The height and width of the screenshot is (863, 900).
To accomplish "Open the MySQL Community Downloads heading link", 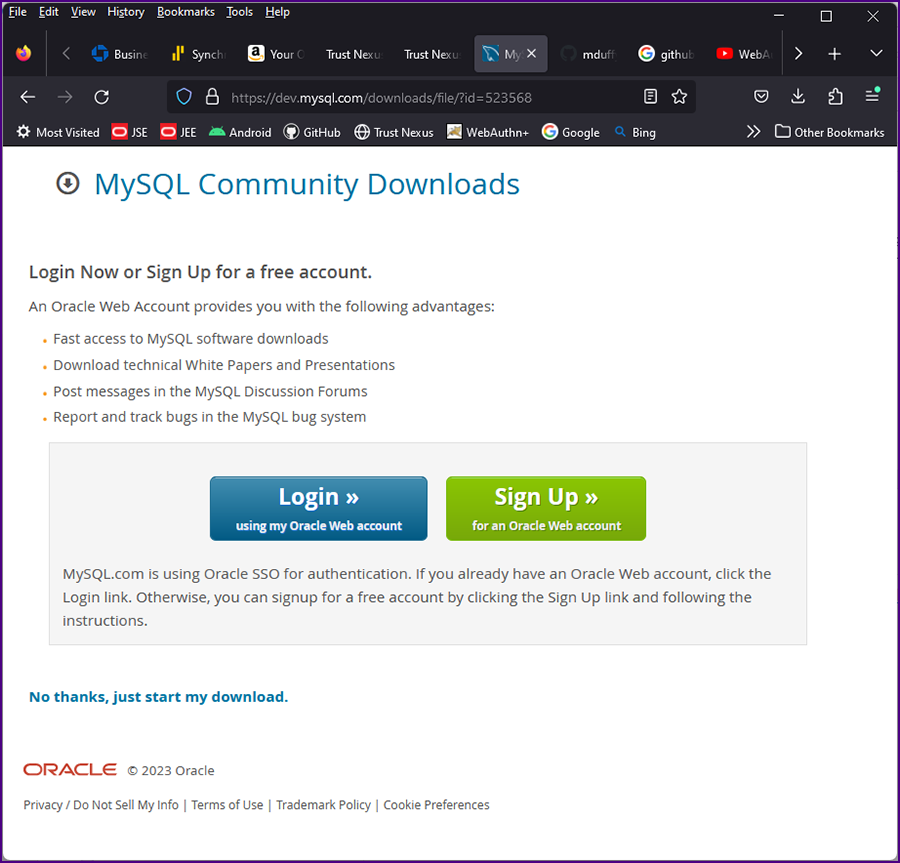I will point(307,185).
